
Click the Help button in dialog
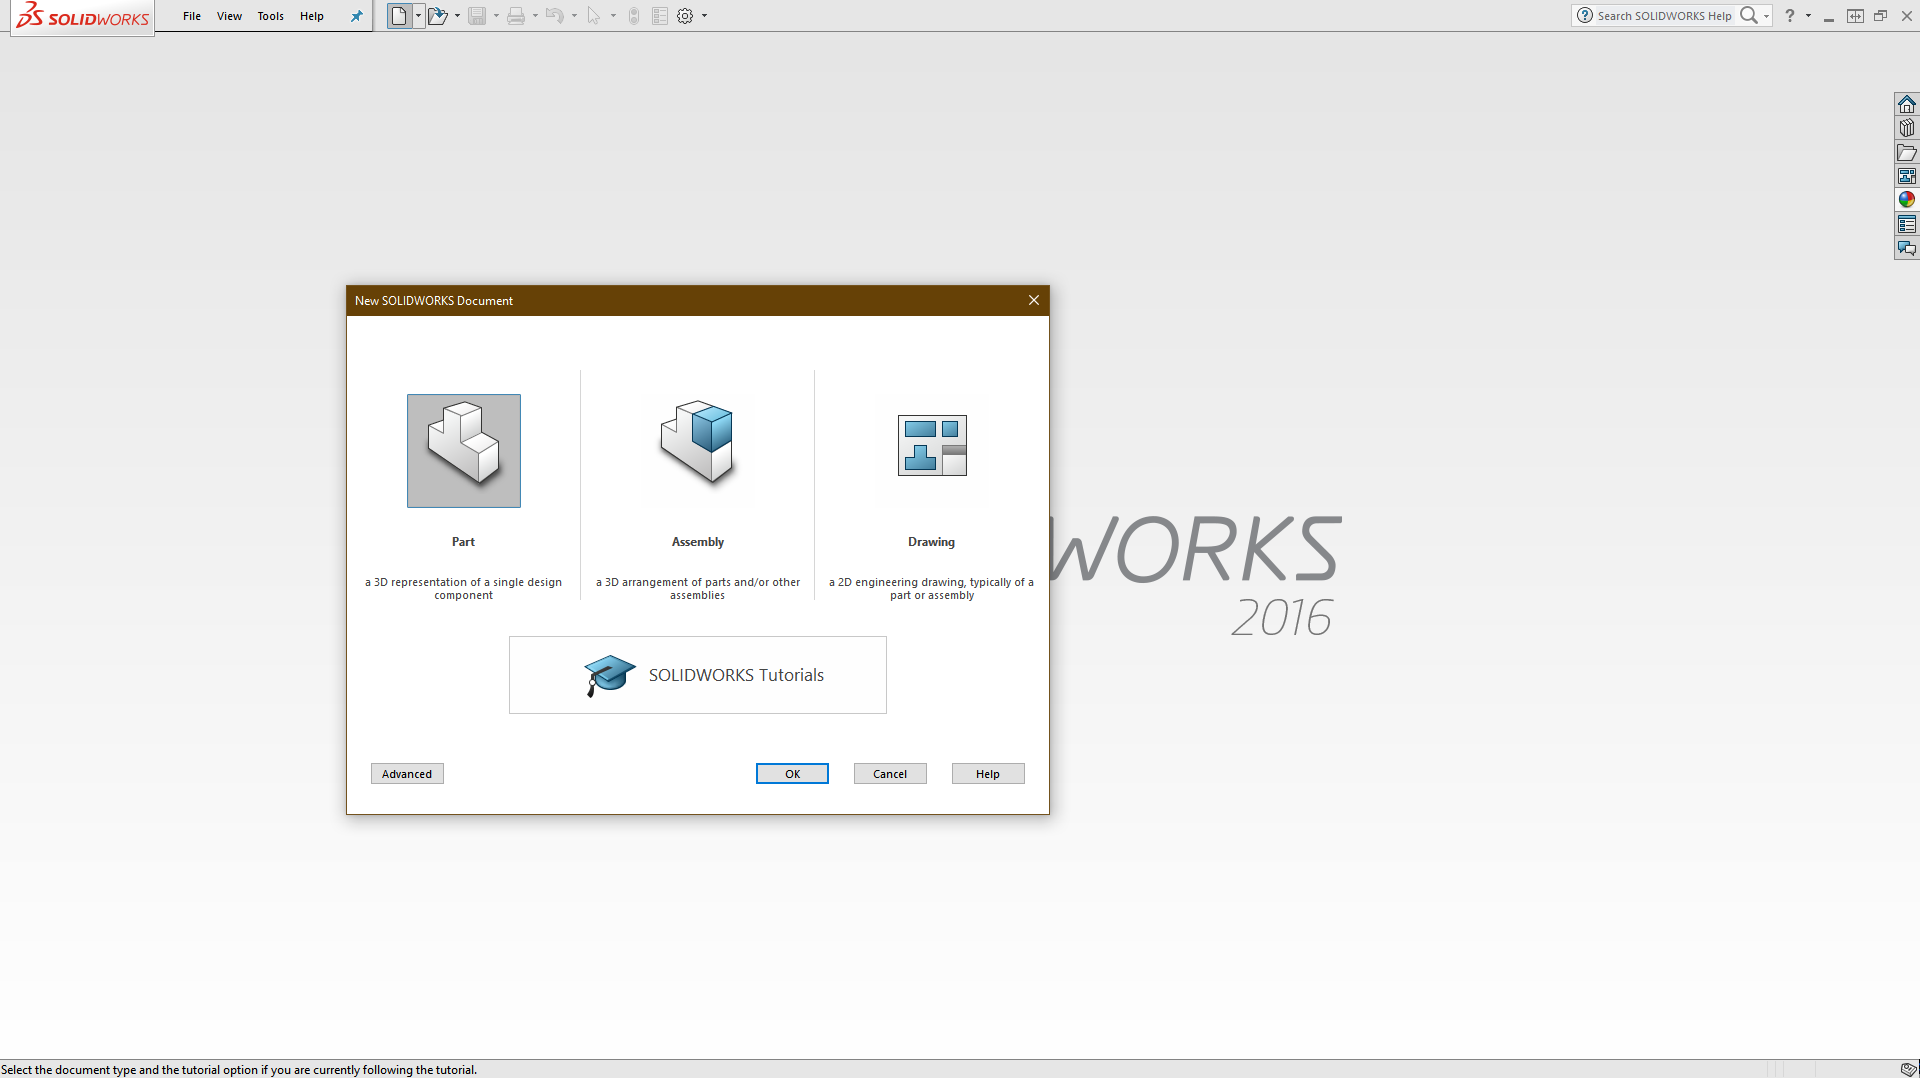pos(988,774)
